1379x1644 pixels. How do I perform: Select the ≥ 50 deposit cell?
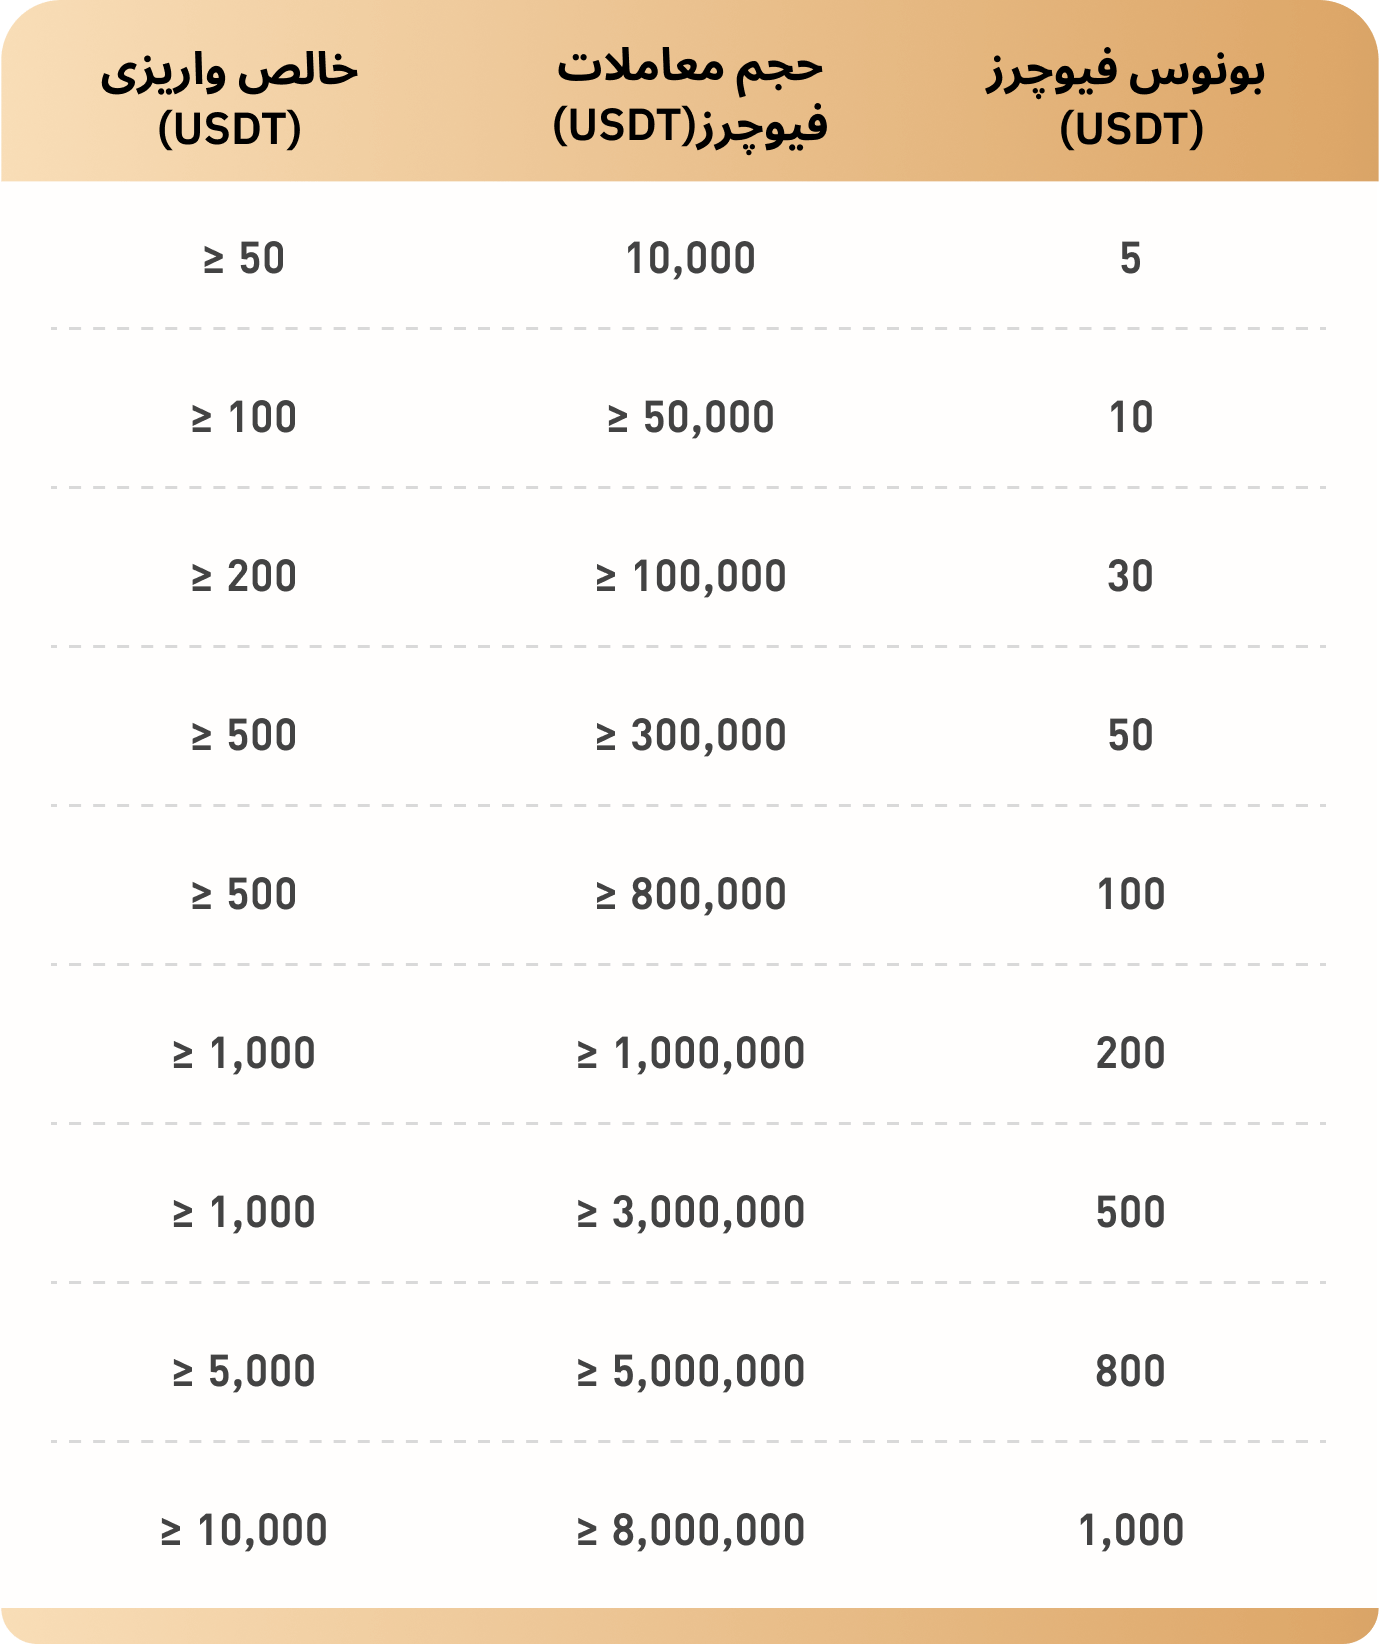pos(244,259)
